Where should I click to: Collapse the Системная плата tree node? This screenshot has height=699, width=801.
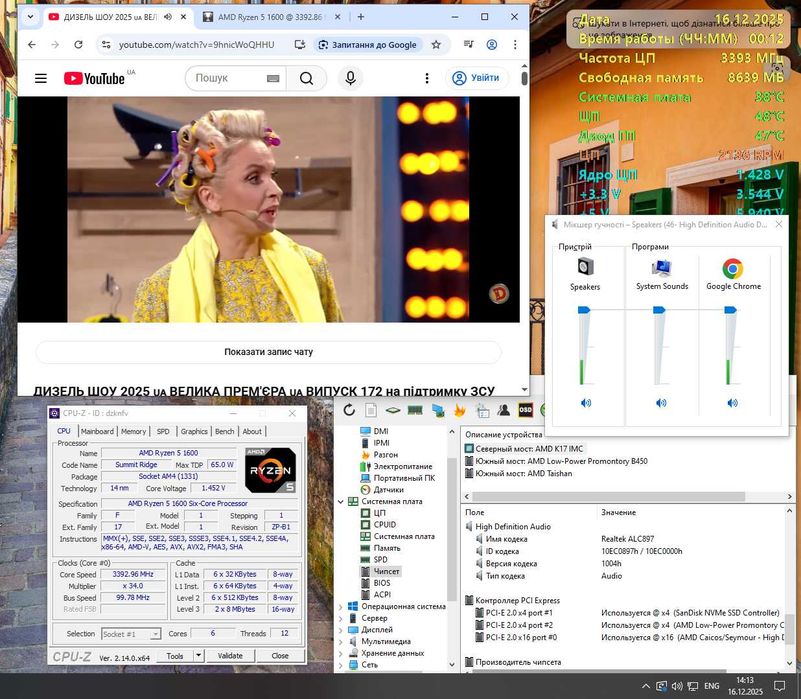340,502
